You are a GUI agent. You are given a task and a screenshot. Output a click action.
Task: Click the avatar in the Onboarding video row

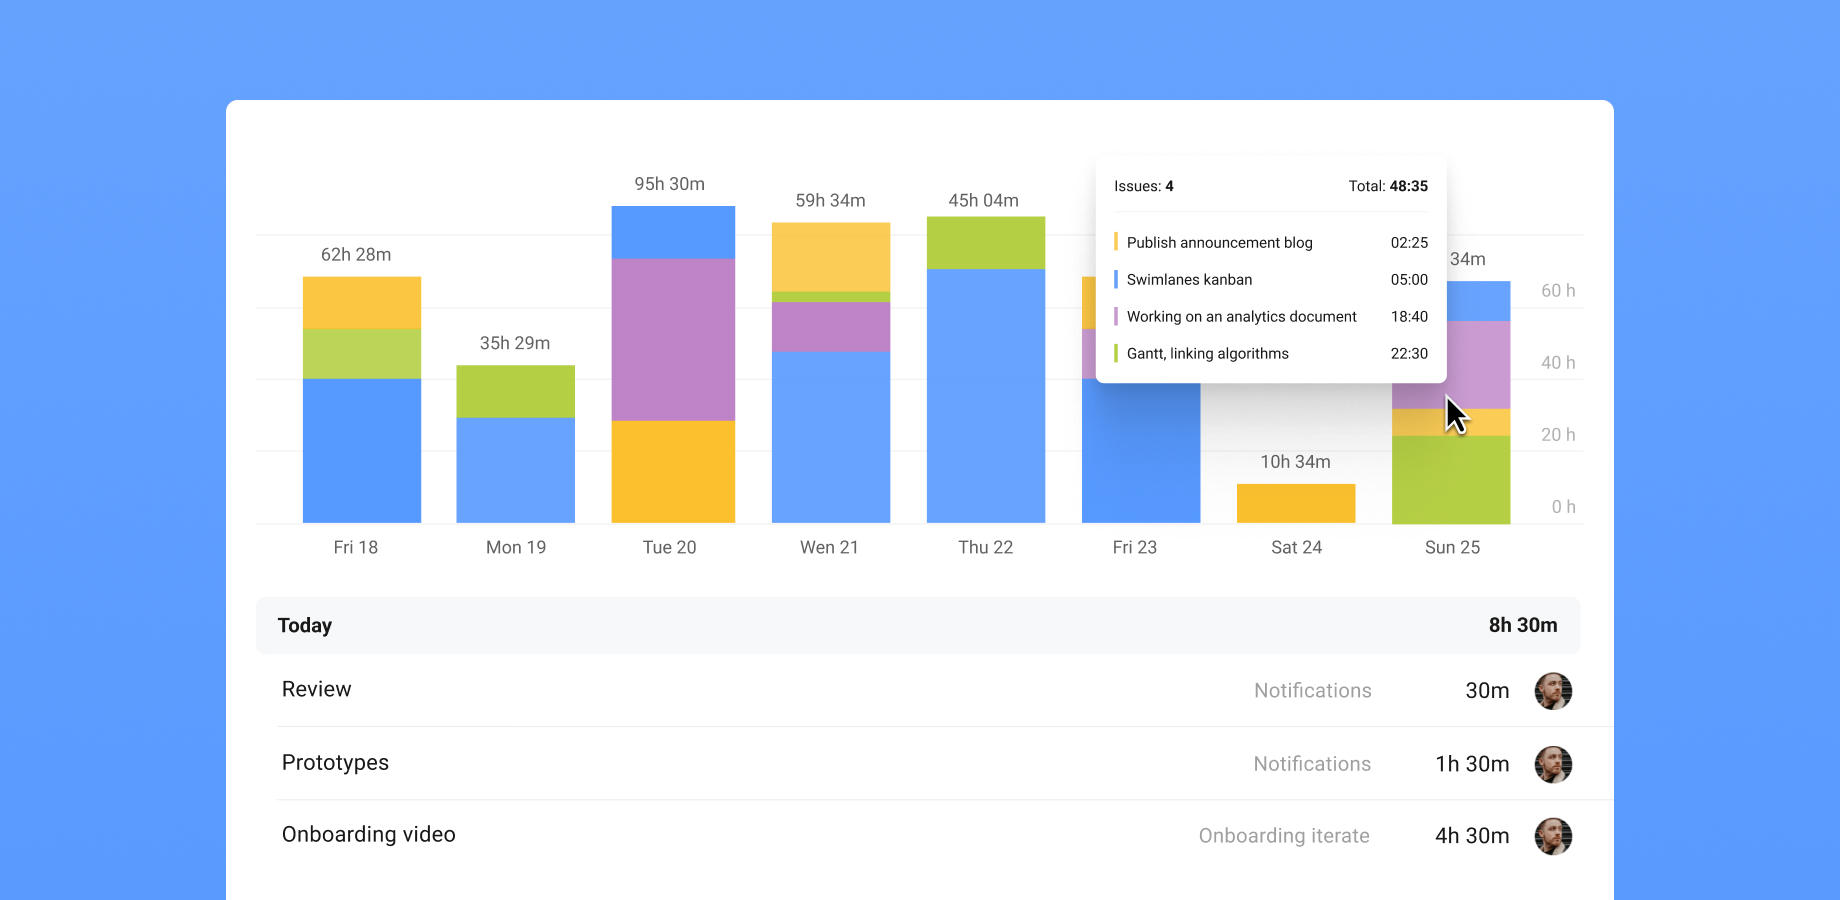point(1552,836)
